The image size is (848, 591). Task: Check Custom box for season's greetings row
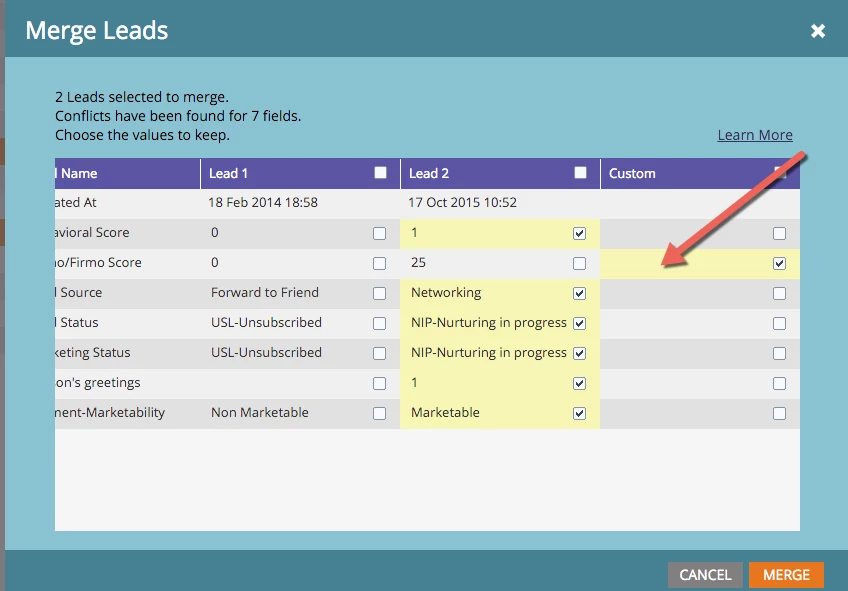click(779, 383)
